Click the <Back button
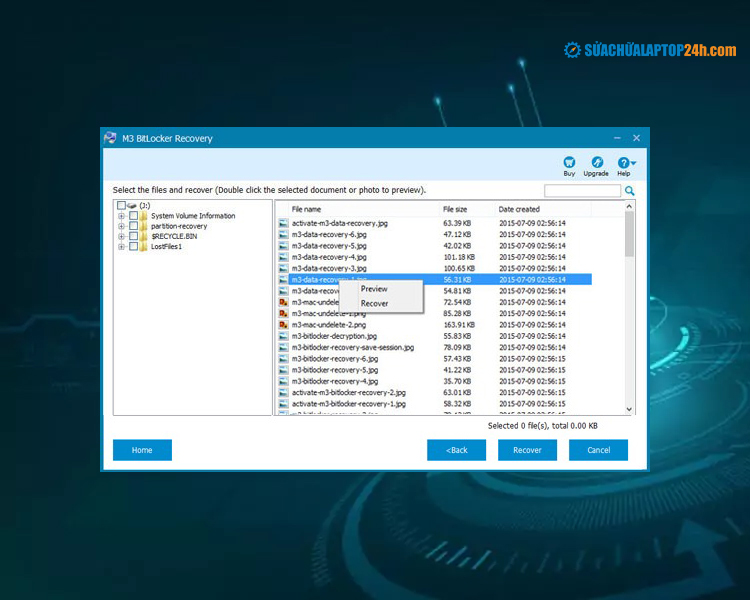The image size is (750, 600). [x=456, y=450]
